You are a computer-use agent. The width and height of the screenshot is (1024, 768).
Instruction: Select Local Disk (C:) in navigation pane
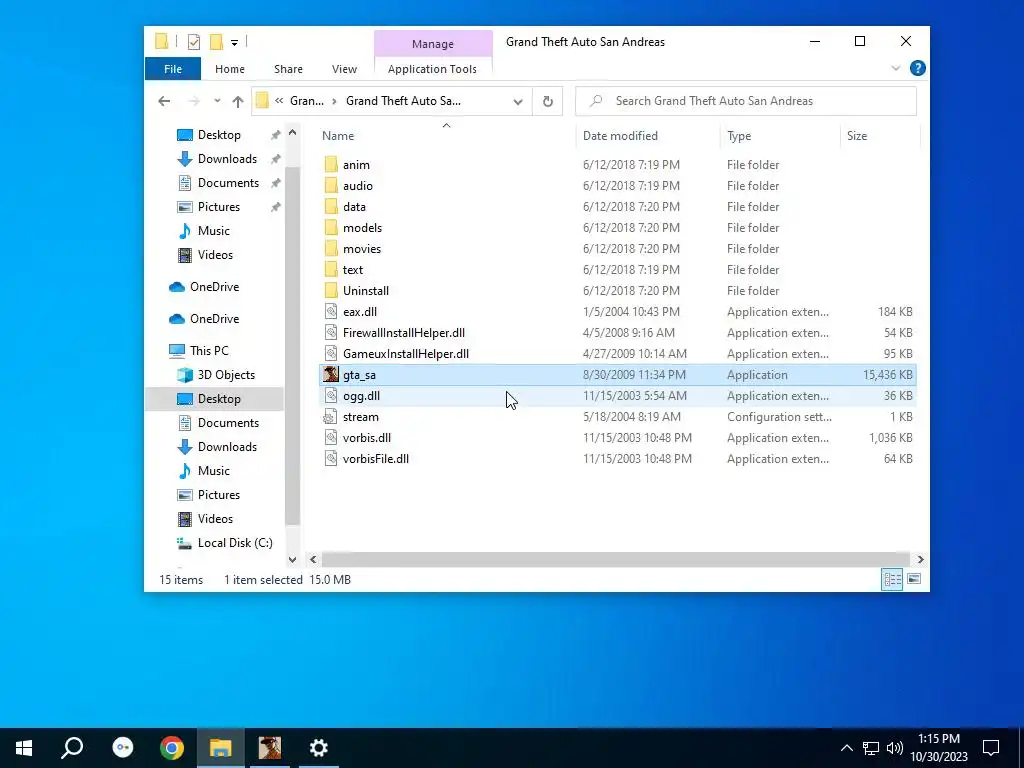point(234,543)
